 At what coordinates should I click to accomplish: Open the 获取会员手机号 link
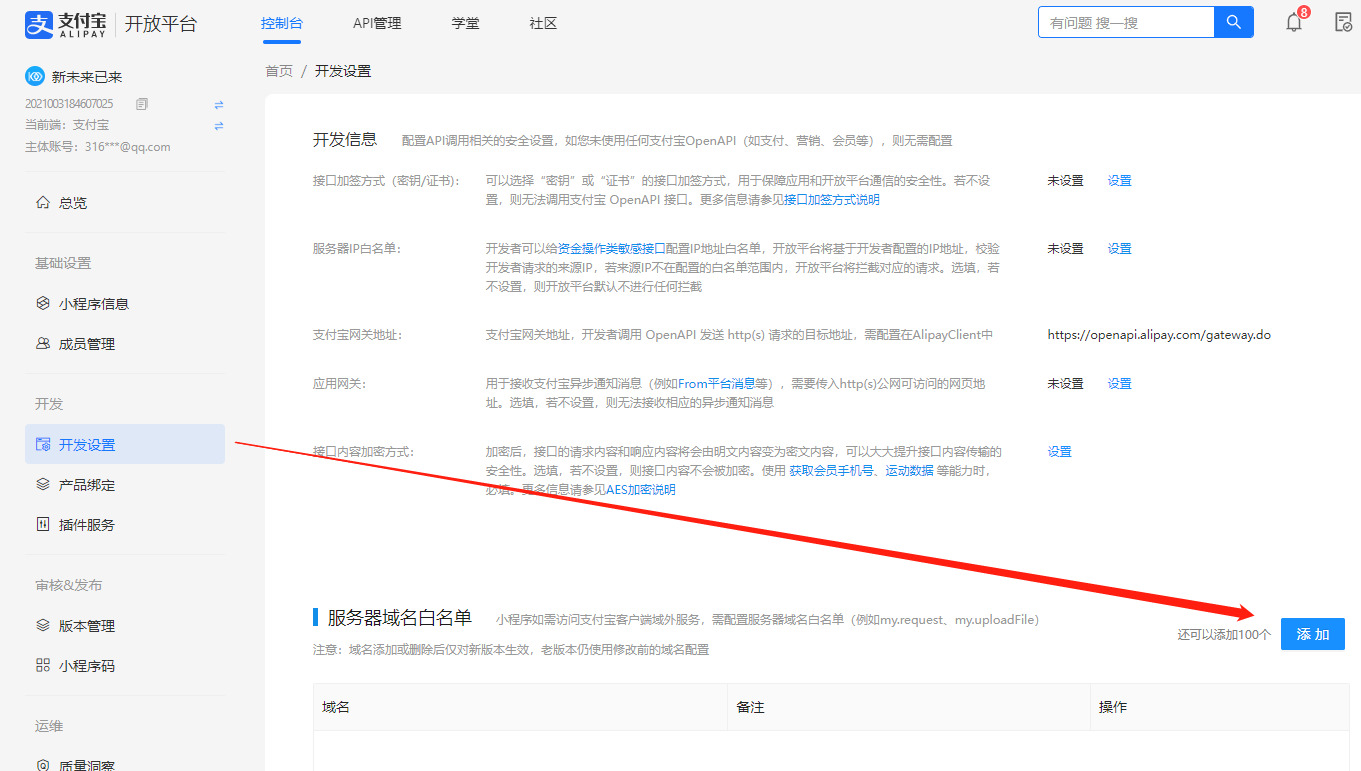click(x=831, y=471)
